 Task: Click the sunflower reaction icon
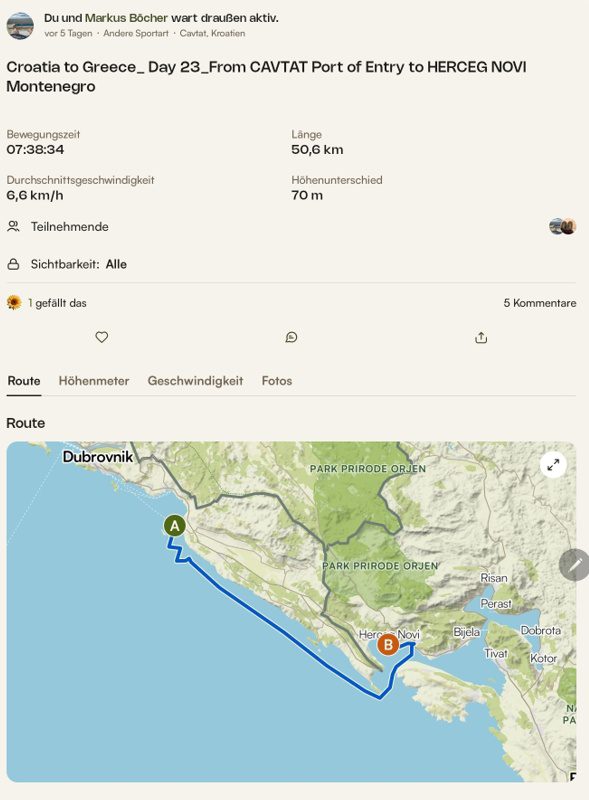click(14, 303)
